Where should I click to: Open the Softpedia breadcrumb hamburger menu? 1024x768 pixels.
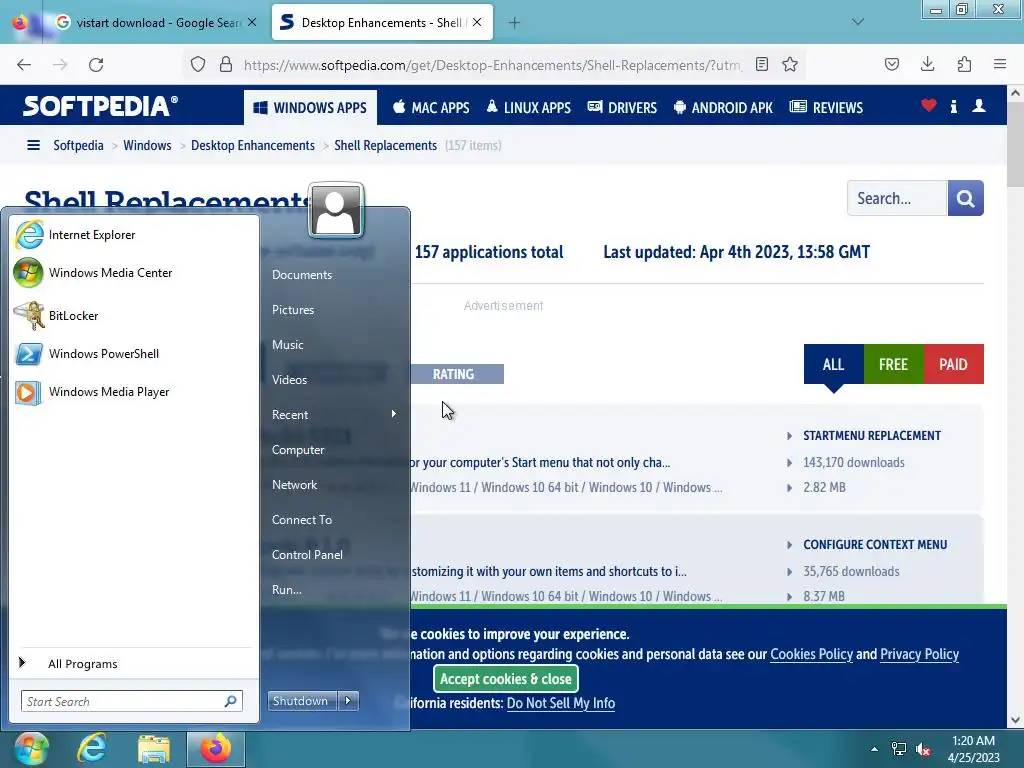click(33, 145)
